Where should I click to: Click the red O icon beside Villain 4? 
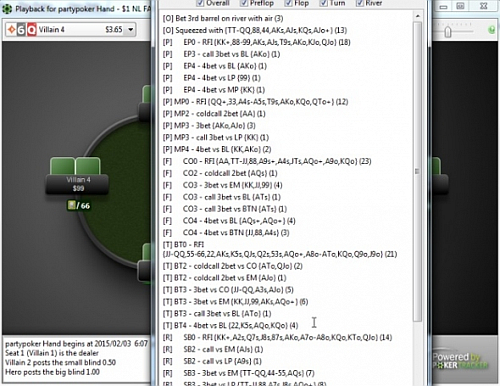click(x=31, y=30)
